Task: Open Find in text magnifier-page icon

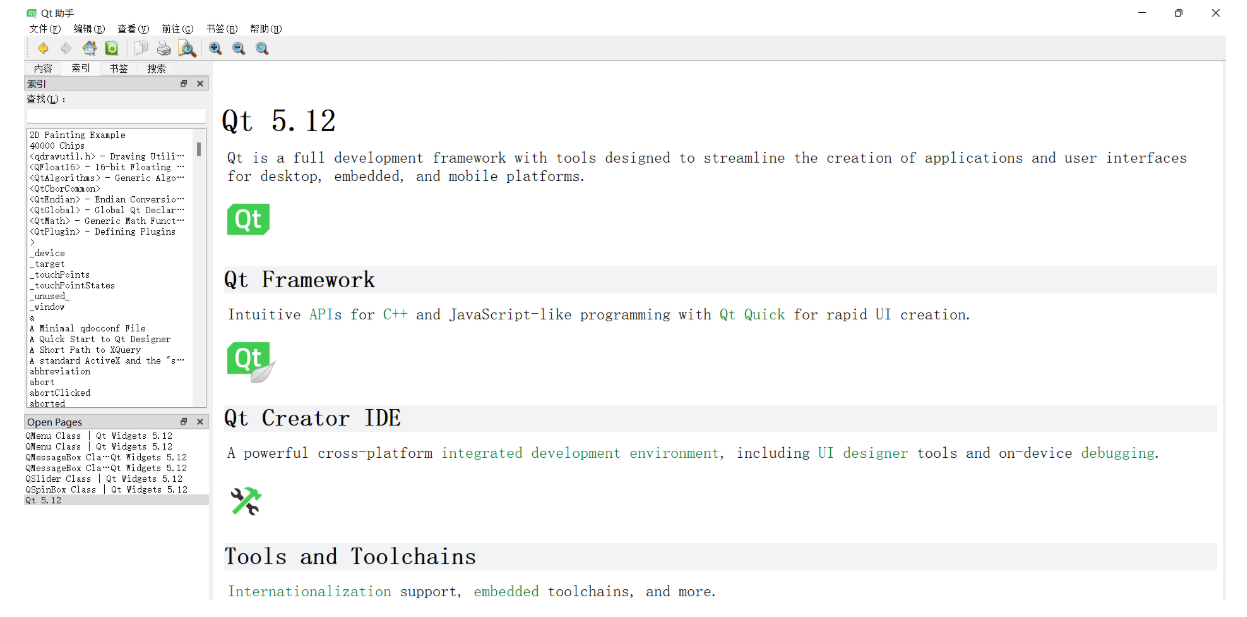Action: (x=187, y=48)
